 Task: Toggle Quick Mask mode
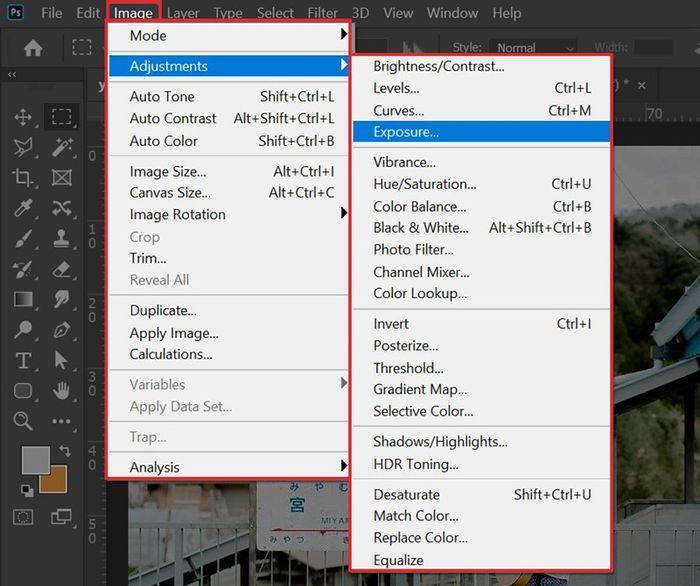click(23, 517)
